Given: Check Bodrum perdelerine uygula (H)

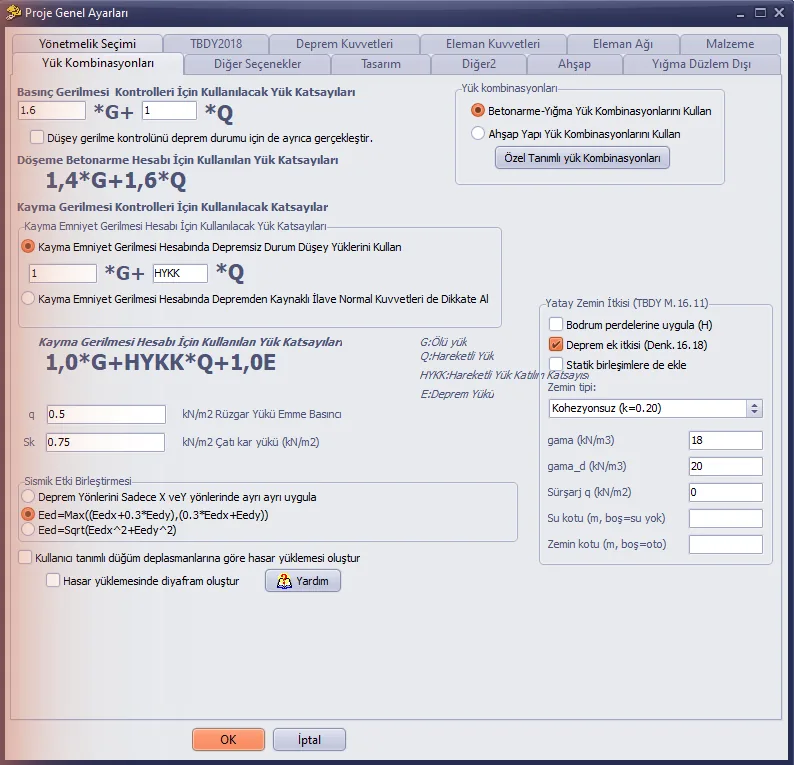Looking at the screenshot, I should click(x=555, y=324).
